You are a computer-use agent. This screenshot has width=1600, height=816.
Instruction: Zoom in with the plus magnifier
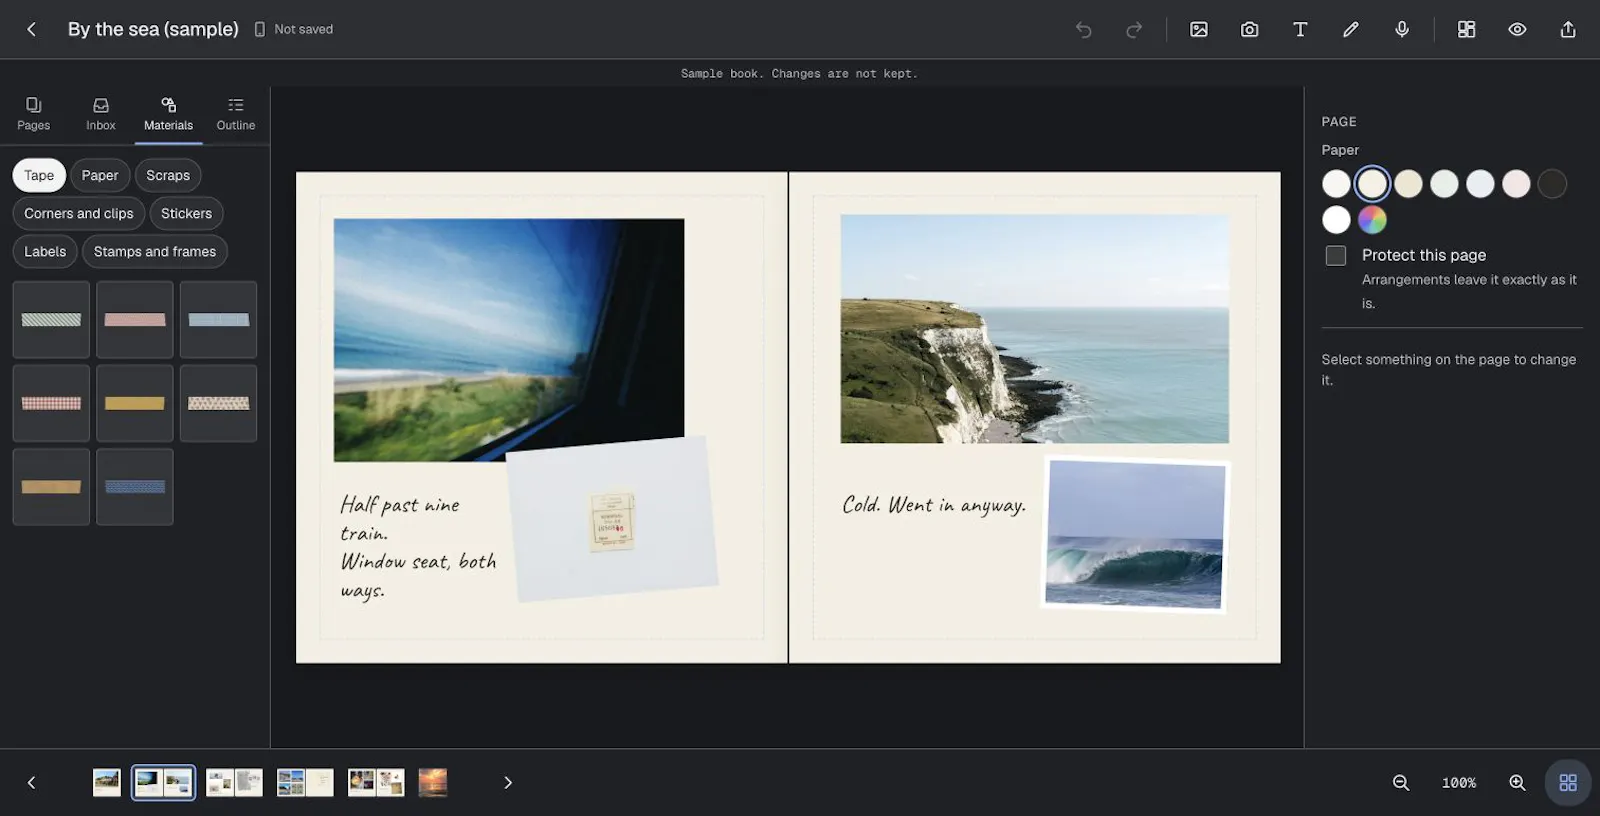(1517, 783)
